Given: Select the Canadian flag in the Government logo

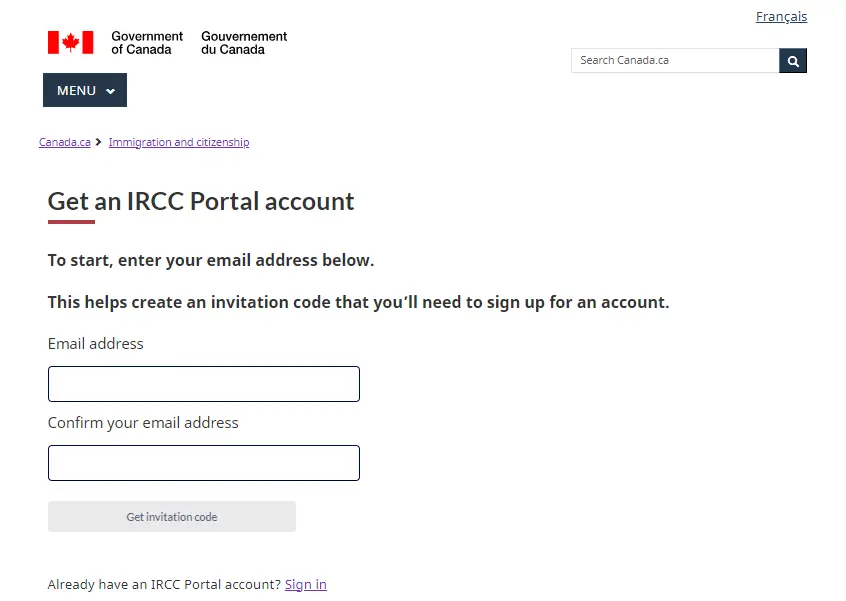Looking at the screenshot, I should click(70, 42).
